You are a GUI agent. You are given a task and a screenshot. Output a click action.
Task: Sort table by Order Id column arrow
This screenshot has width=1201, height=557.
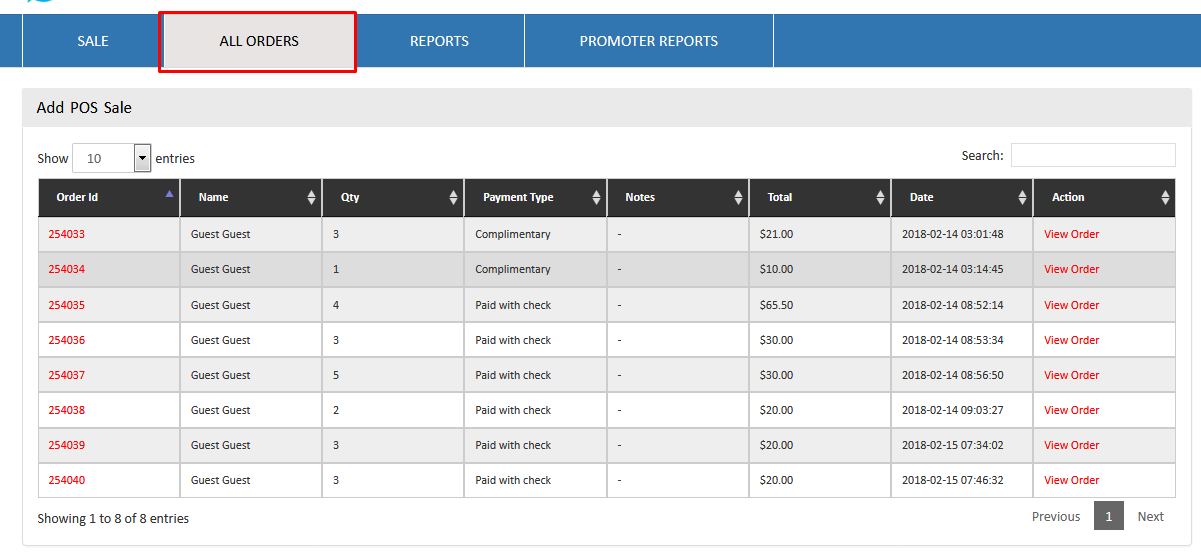169,194
